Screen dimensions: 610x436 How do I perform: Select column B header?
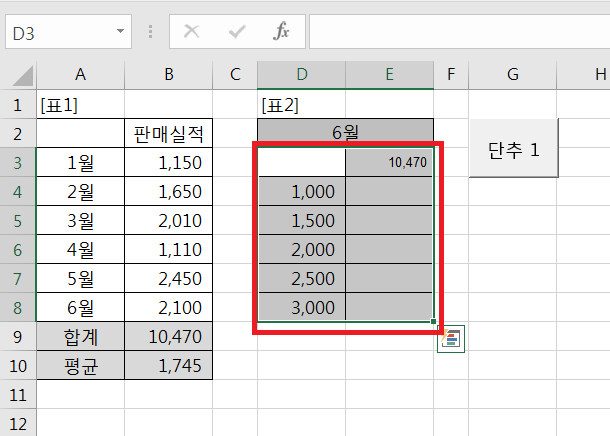169,74
